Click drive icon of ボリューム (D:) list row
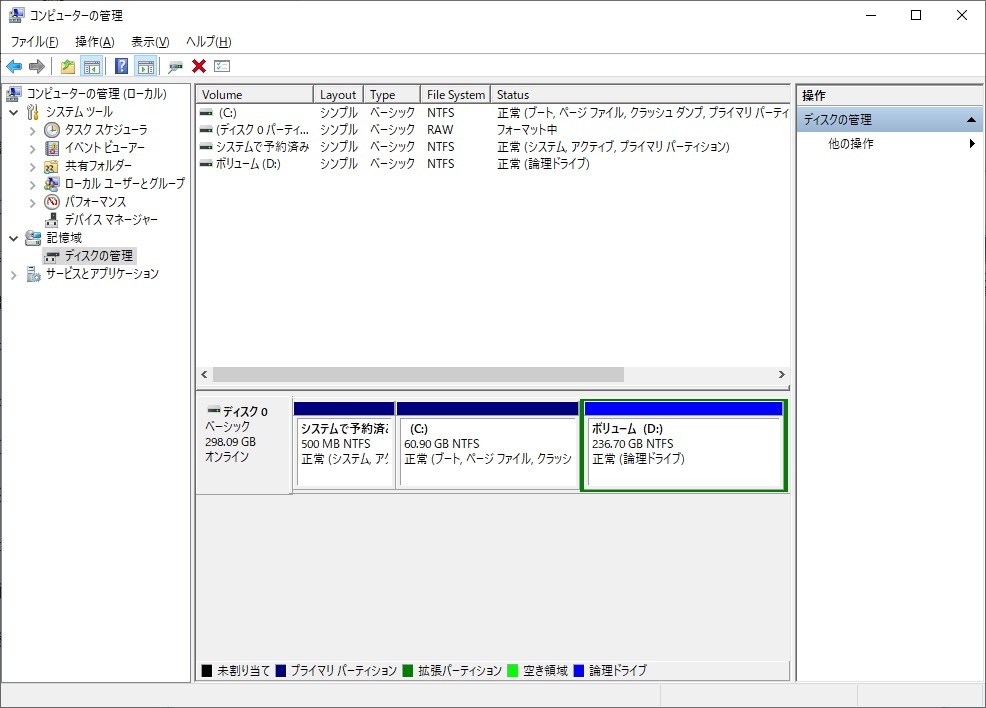986x708 pixels. (x=206, y=163)
